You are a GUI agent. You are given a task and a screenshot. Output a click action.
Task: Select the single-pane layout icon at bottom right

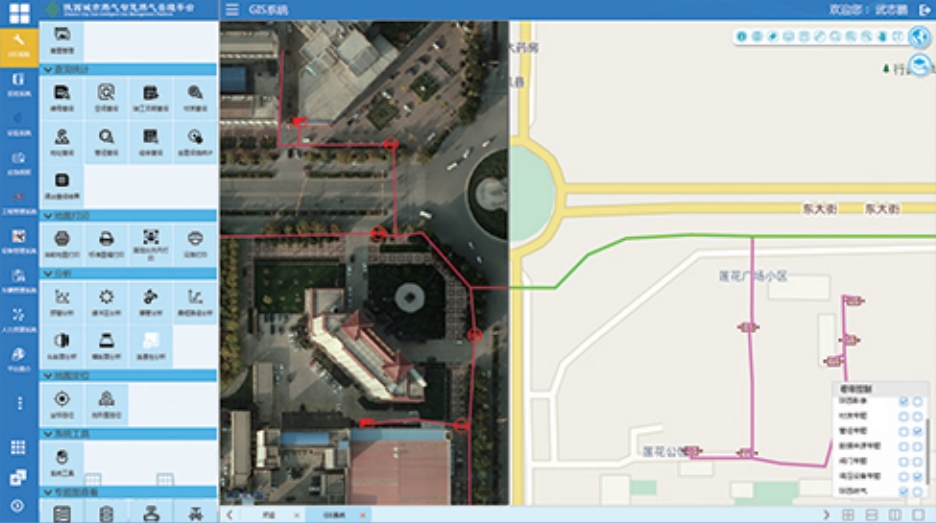918,515
